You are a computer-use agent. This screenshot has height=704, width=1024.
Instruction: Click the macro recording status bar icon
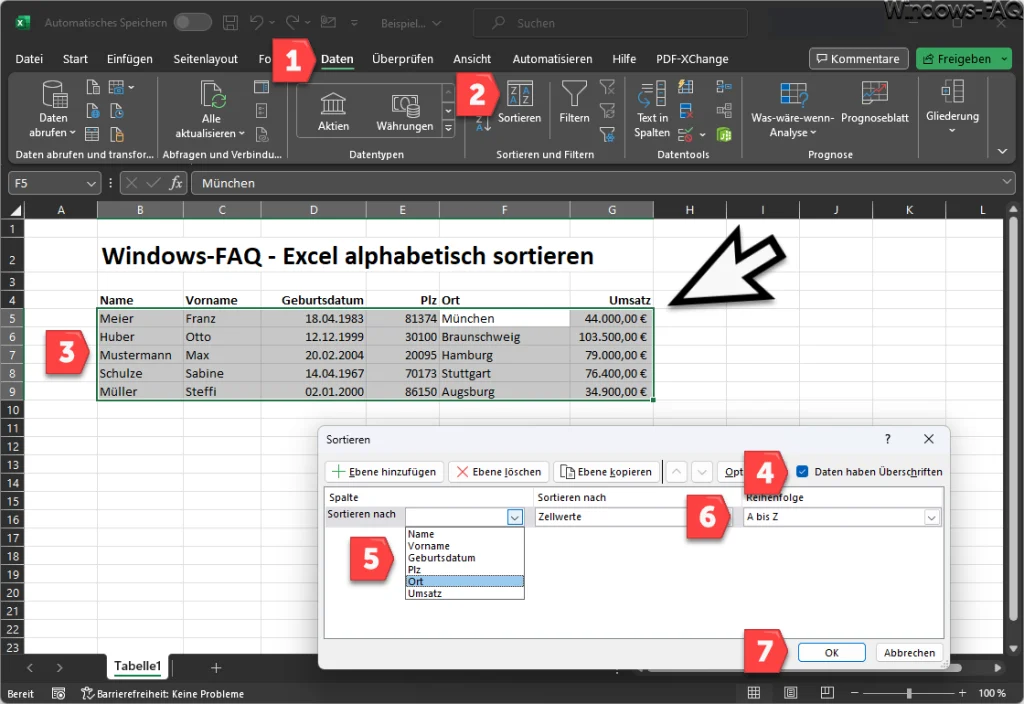pyautogui.click(x=58, y=694)
